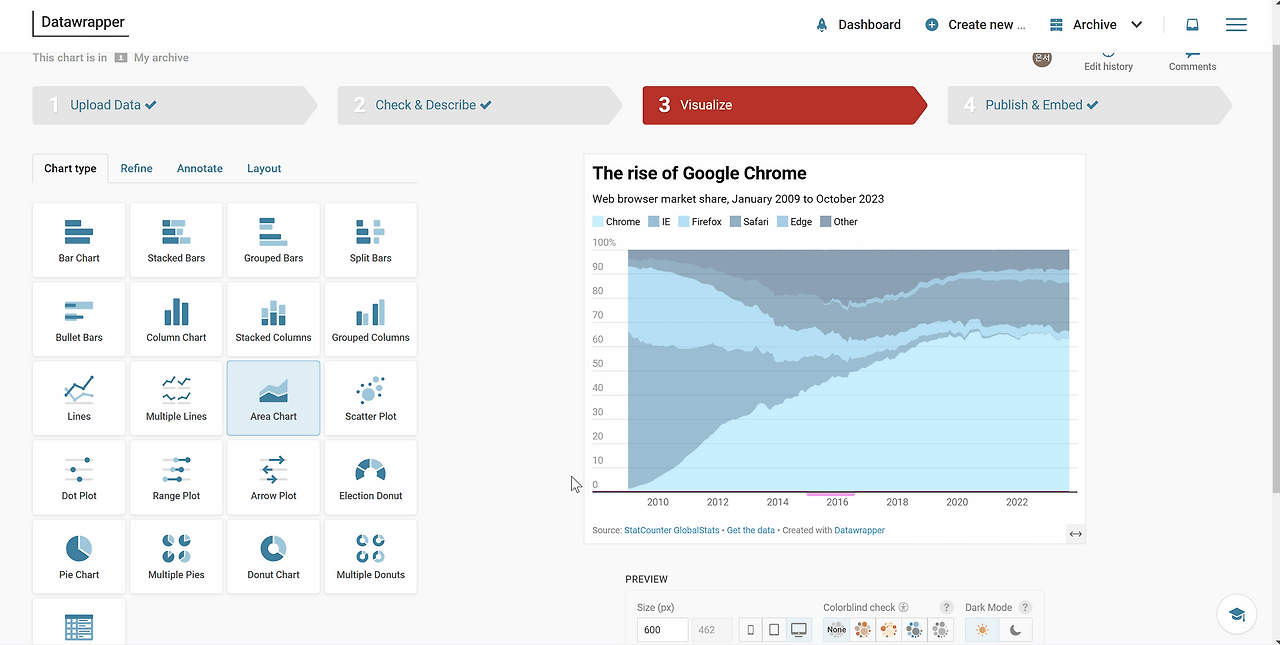
Task: Set colorblind check to None
Action: pos(836,630)
